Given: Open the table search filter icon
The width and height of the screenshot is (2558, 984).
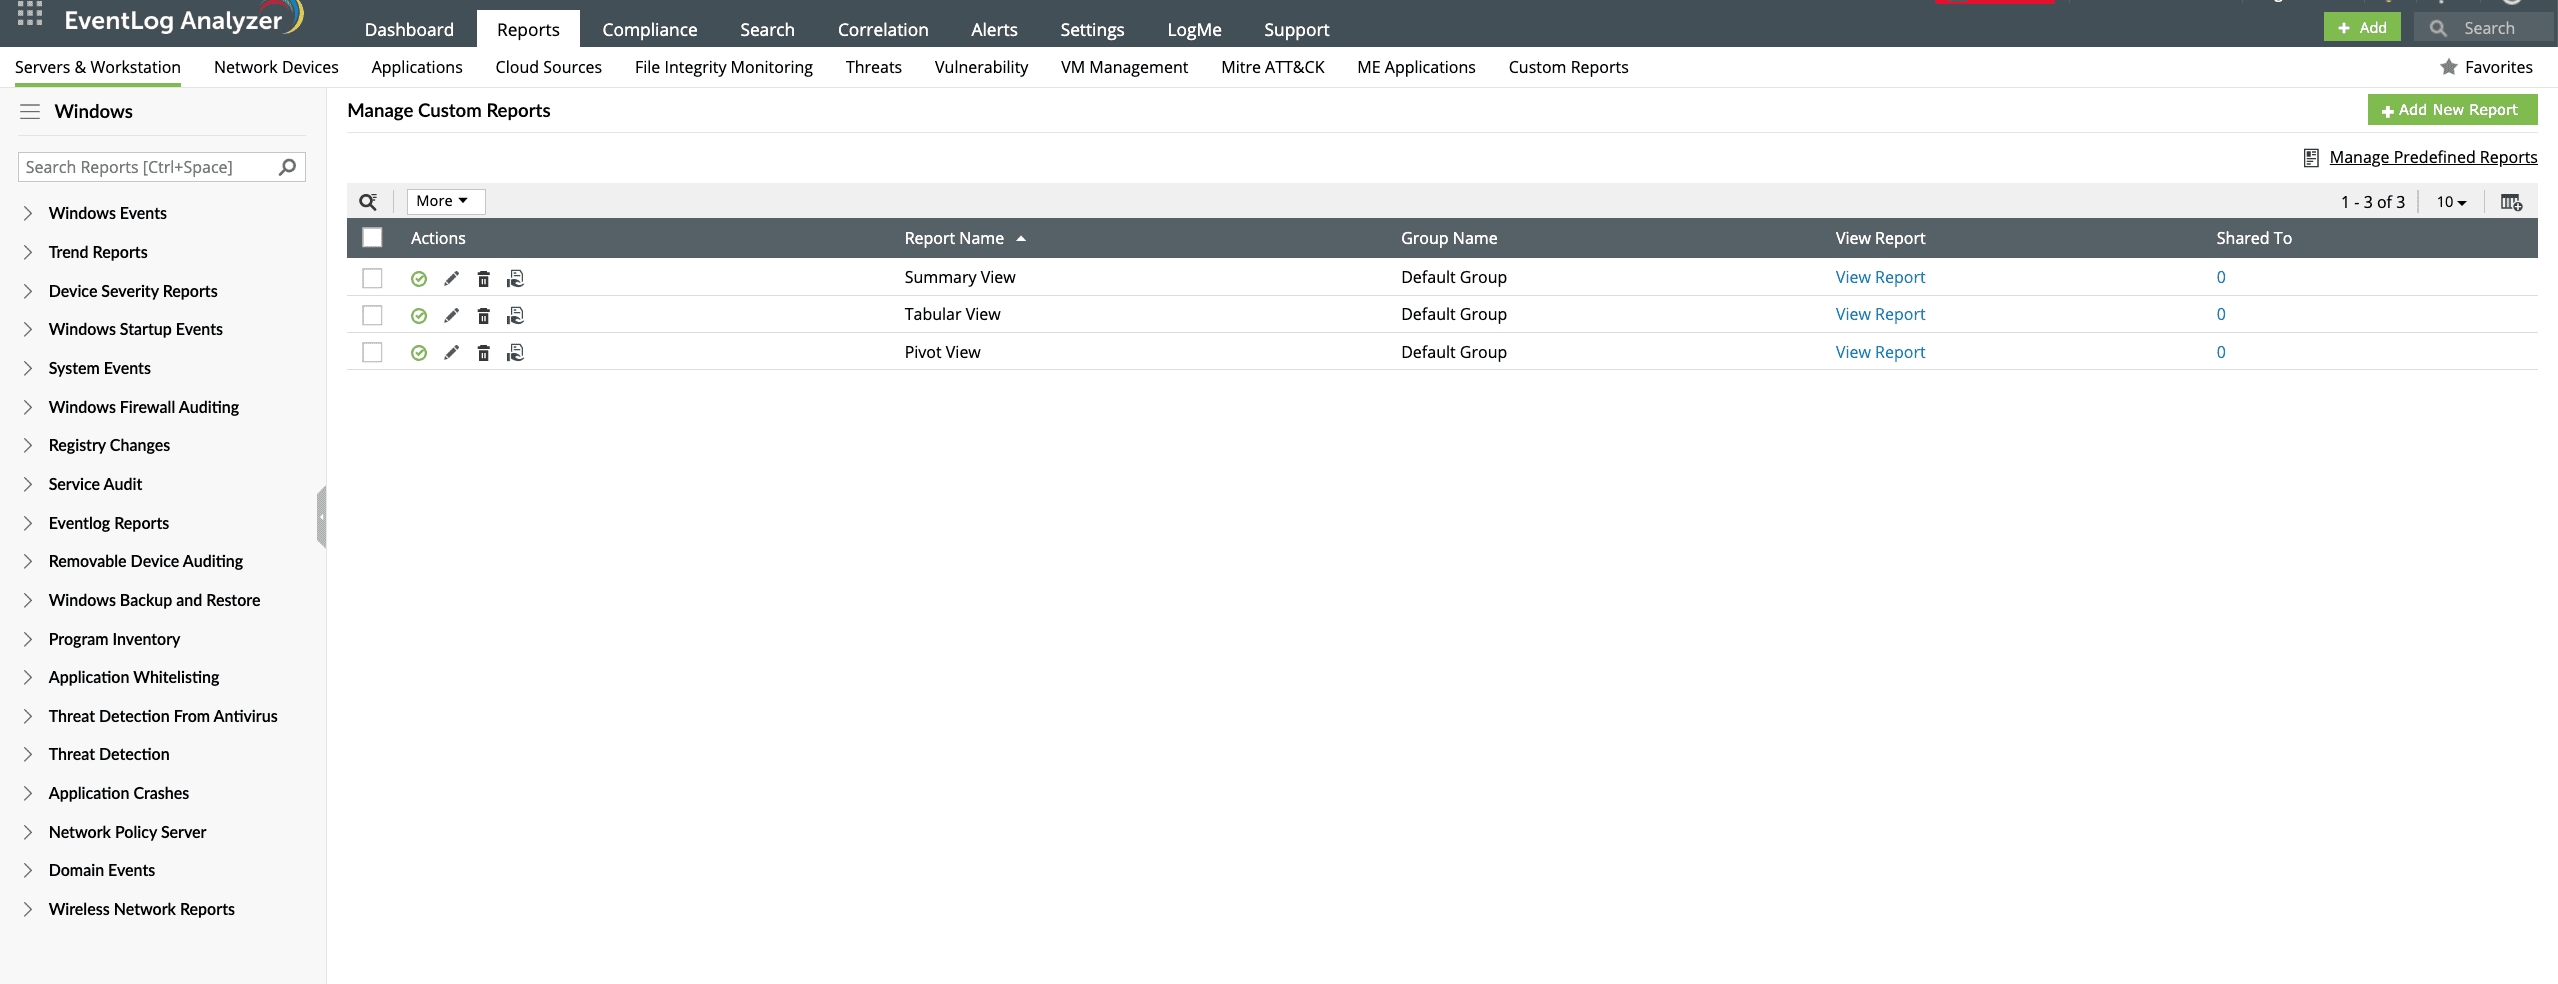Looking at the screenshot, I should [368, 201].
